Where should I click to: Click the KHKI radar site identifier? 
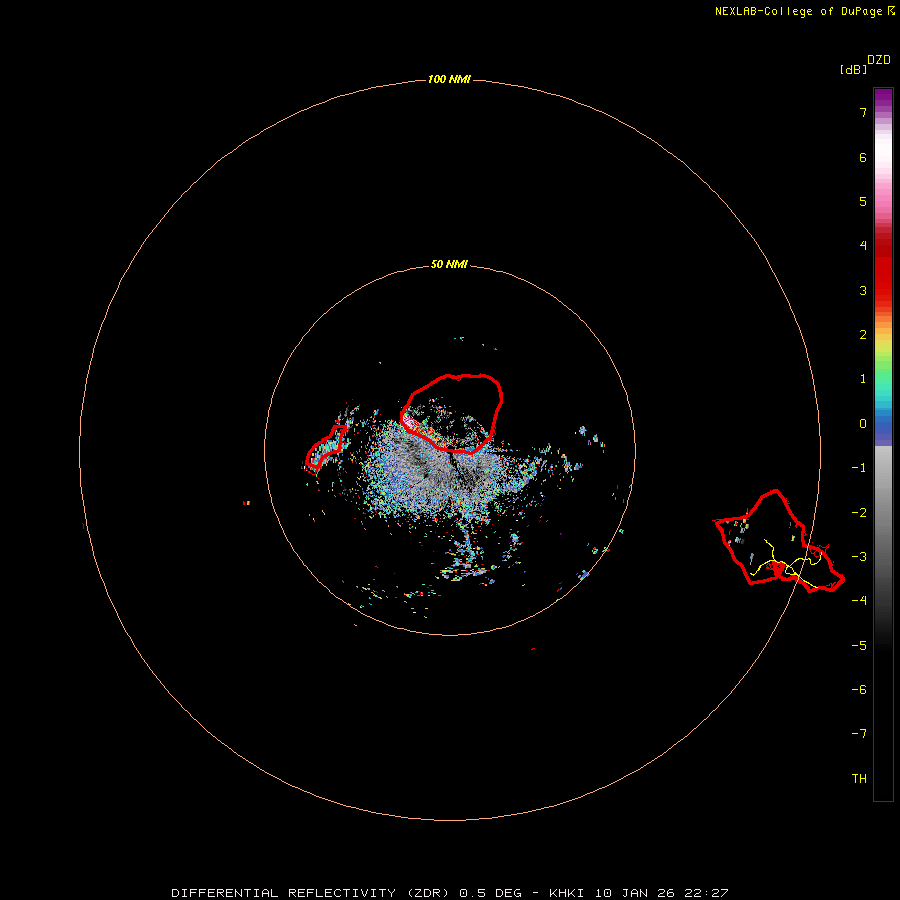567,893
